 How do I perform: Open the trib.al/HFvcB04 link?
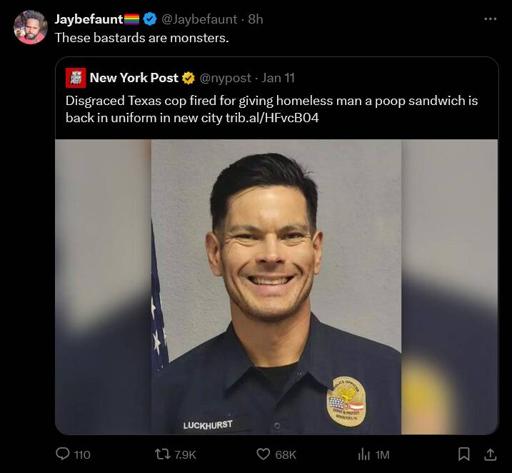[272, 118]
